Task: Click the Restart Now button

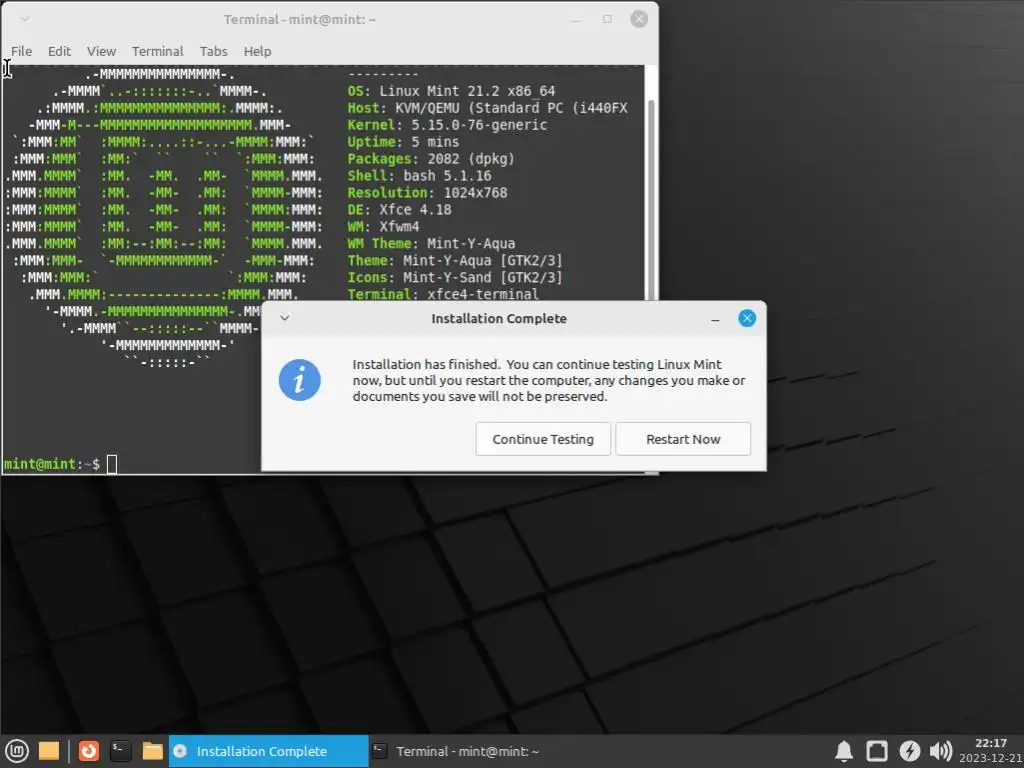Action: coord(683,439)
